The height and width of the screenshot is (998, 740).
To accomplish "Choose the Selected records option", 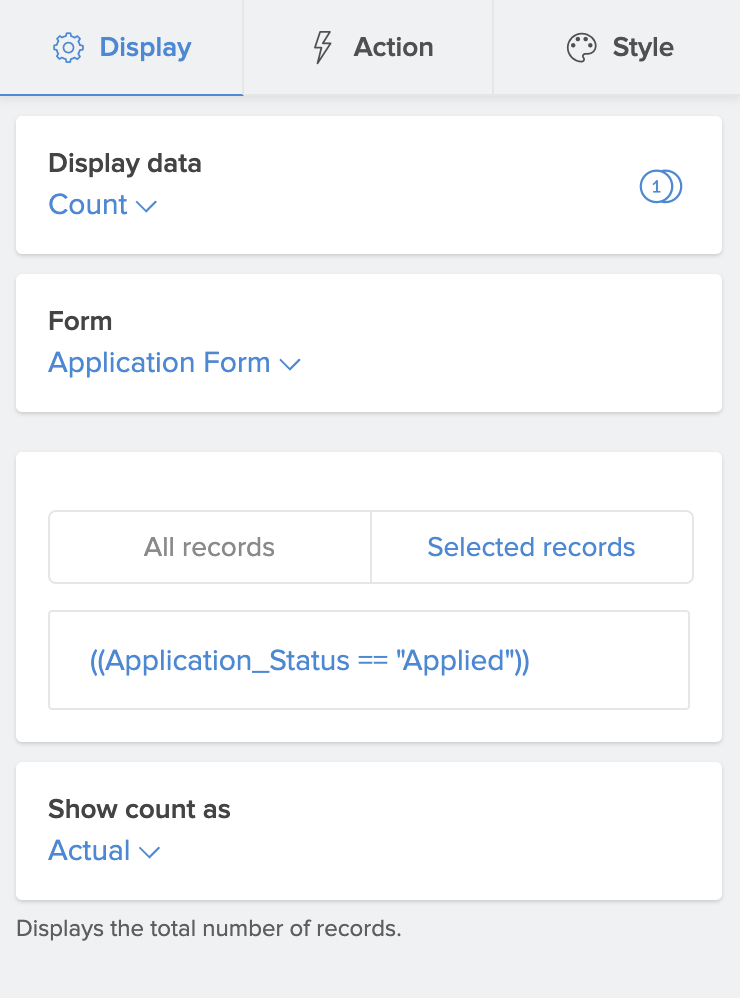I will point(531,547).
